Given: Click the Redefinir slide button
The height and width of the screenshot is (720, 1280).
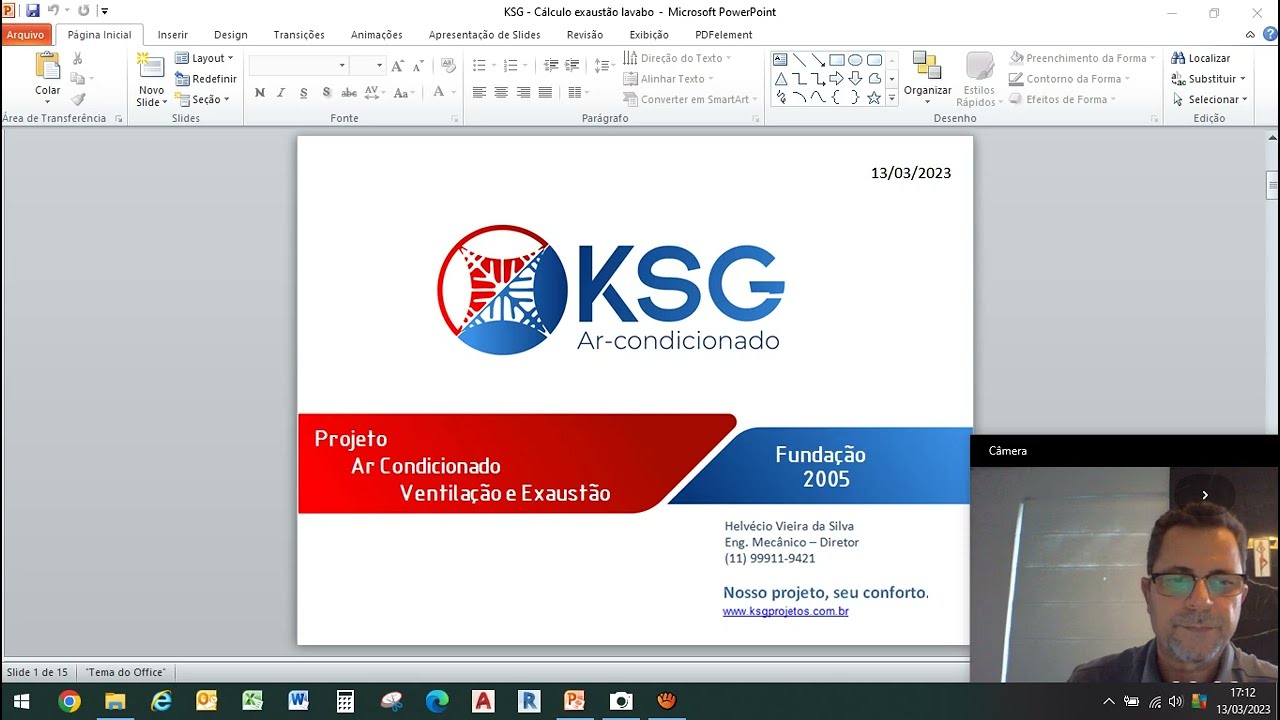Looking at the screenshot, I should coord(206,79).
